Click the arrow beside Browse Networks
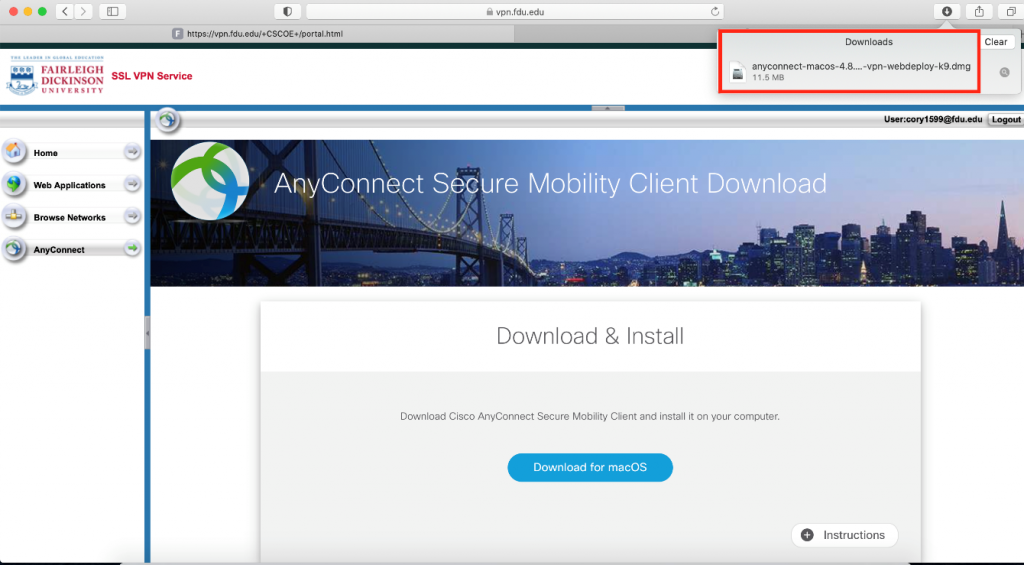The image size is (1024, 565). [133, 216]
